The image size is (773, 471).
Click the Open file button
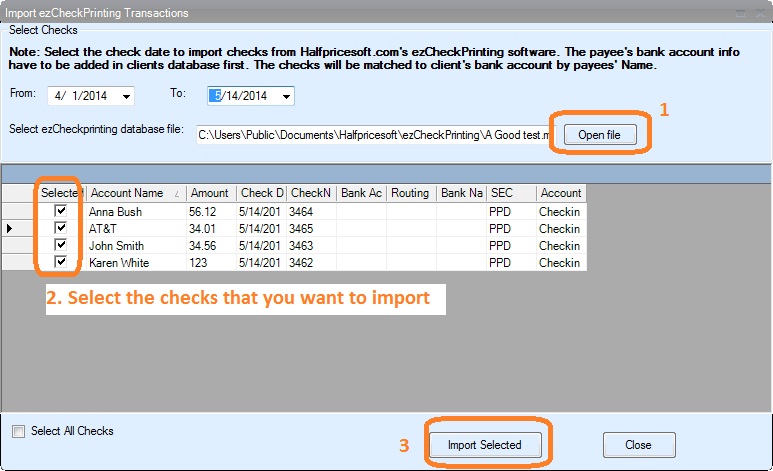[x=599, y=135]
